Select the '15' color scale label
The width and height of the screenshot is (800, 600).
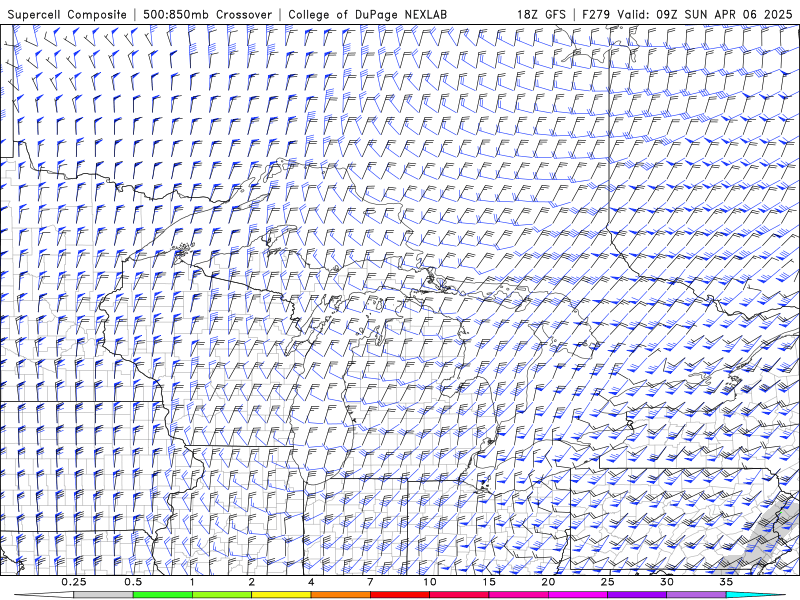pyautogui.click(x=489, y=582)
